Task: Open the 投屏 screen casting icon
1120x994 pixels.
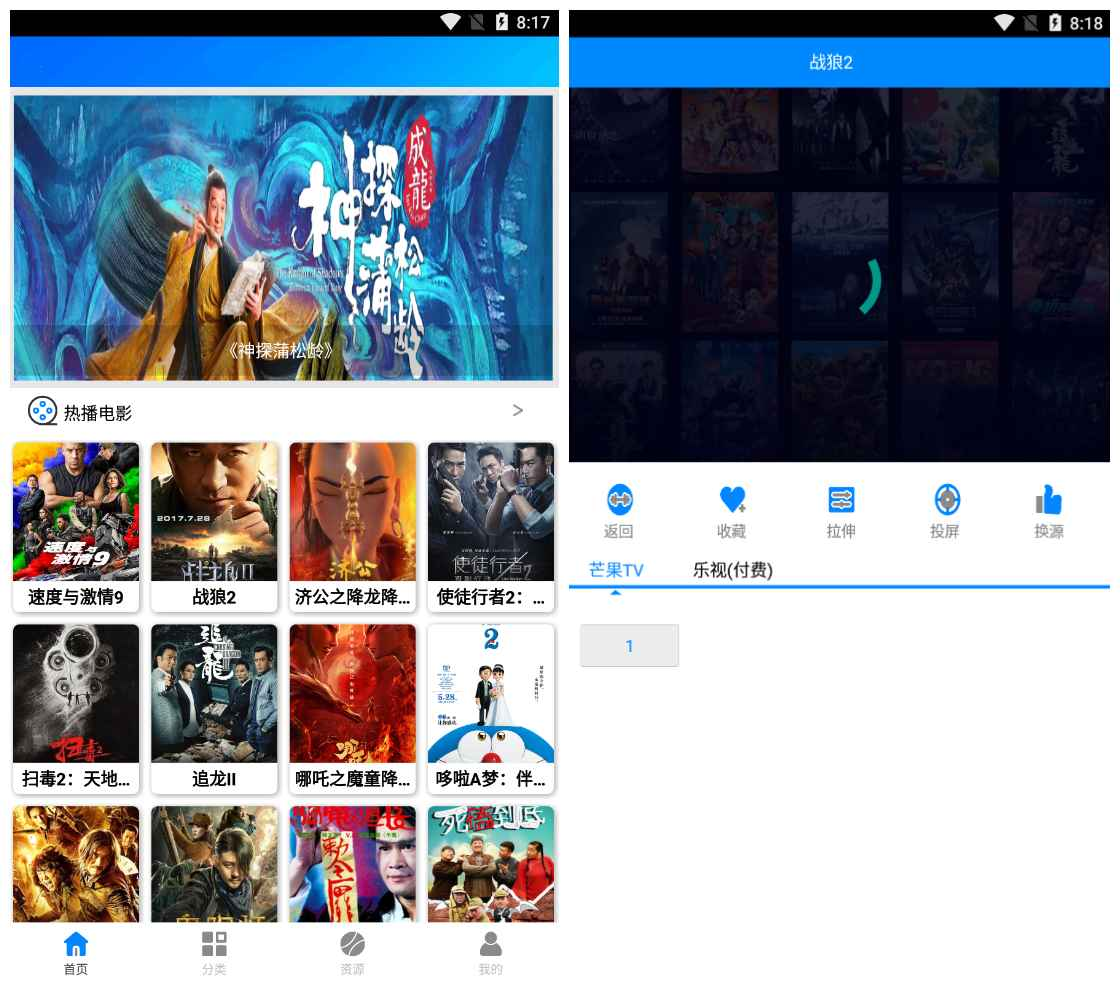Action: coord(947,499)
